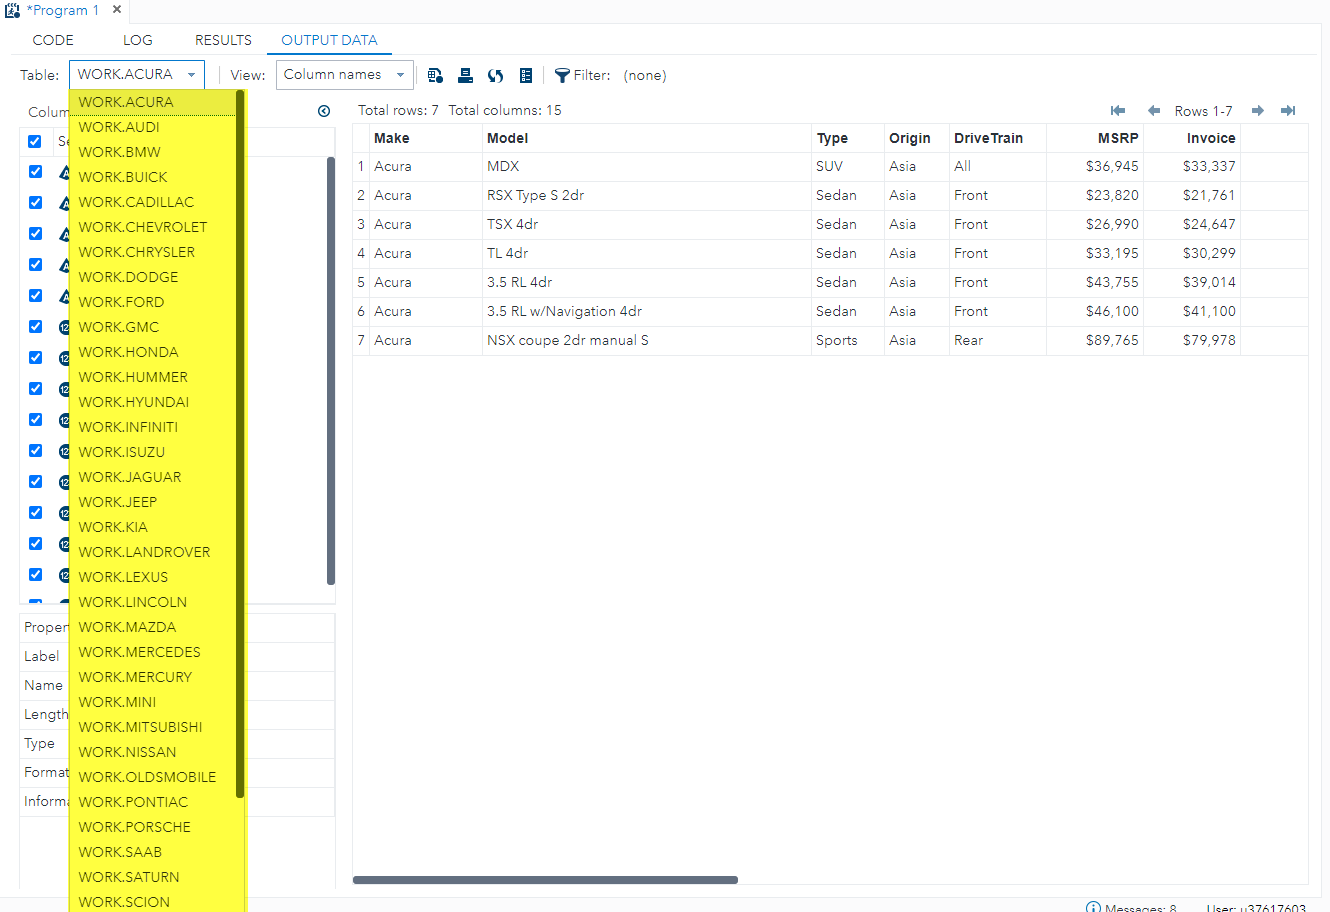1330x912 pixels.
Task: Choose WORK.MITSUBISHI table
Action: tap(153, 727)
